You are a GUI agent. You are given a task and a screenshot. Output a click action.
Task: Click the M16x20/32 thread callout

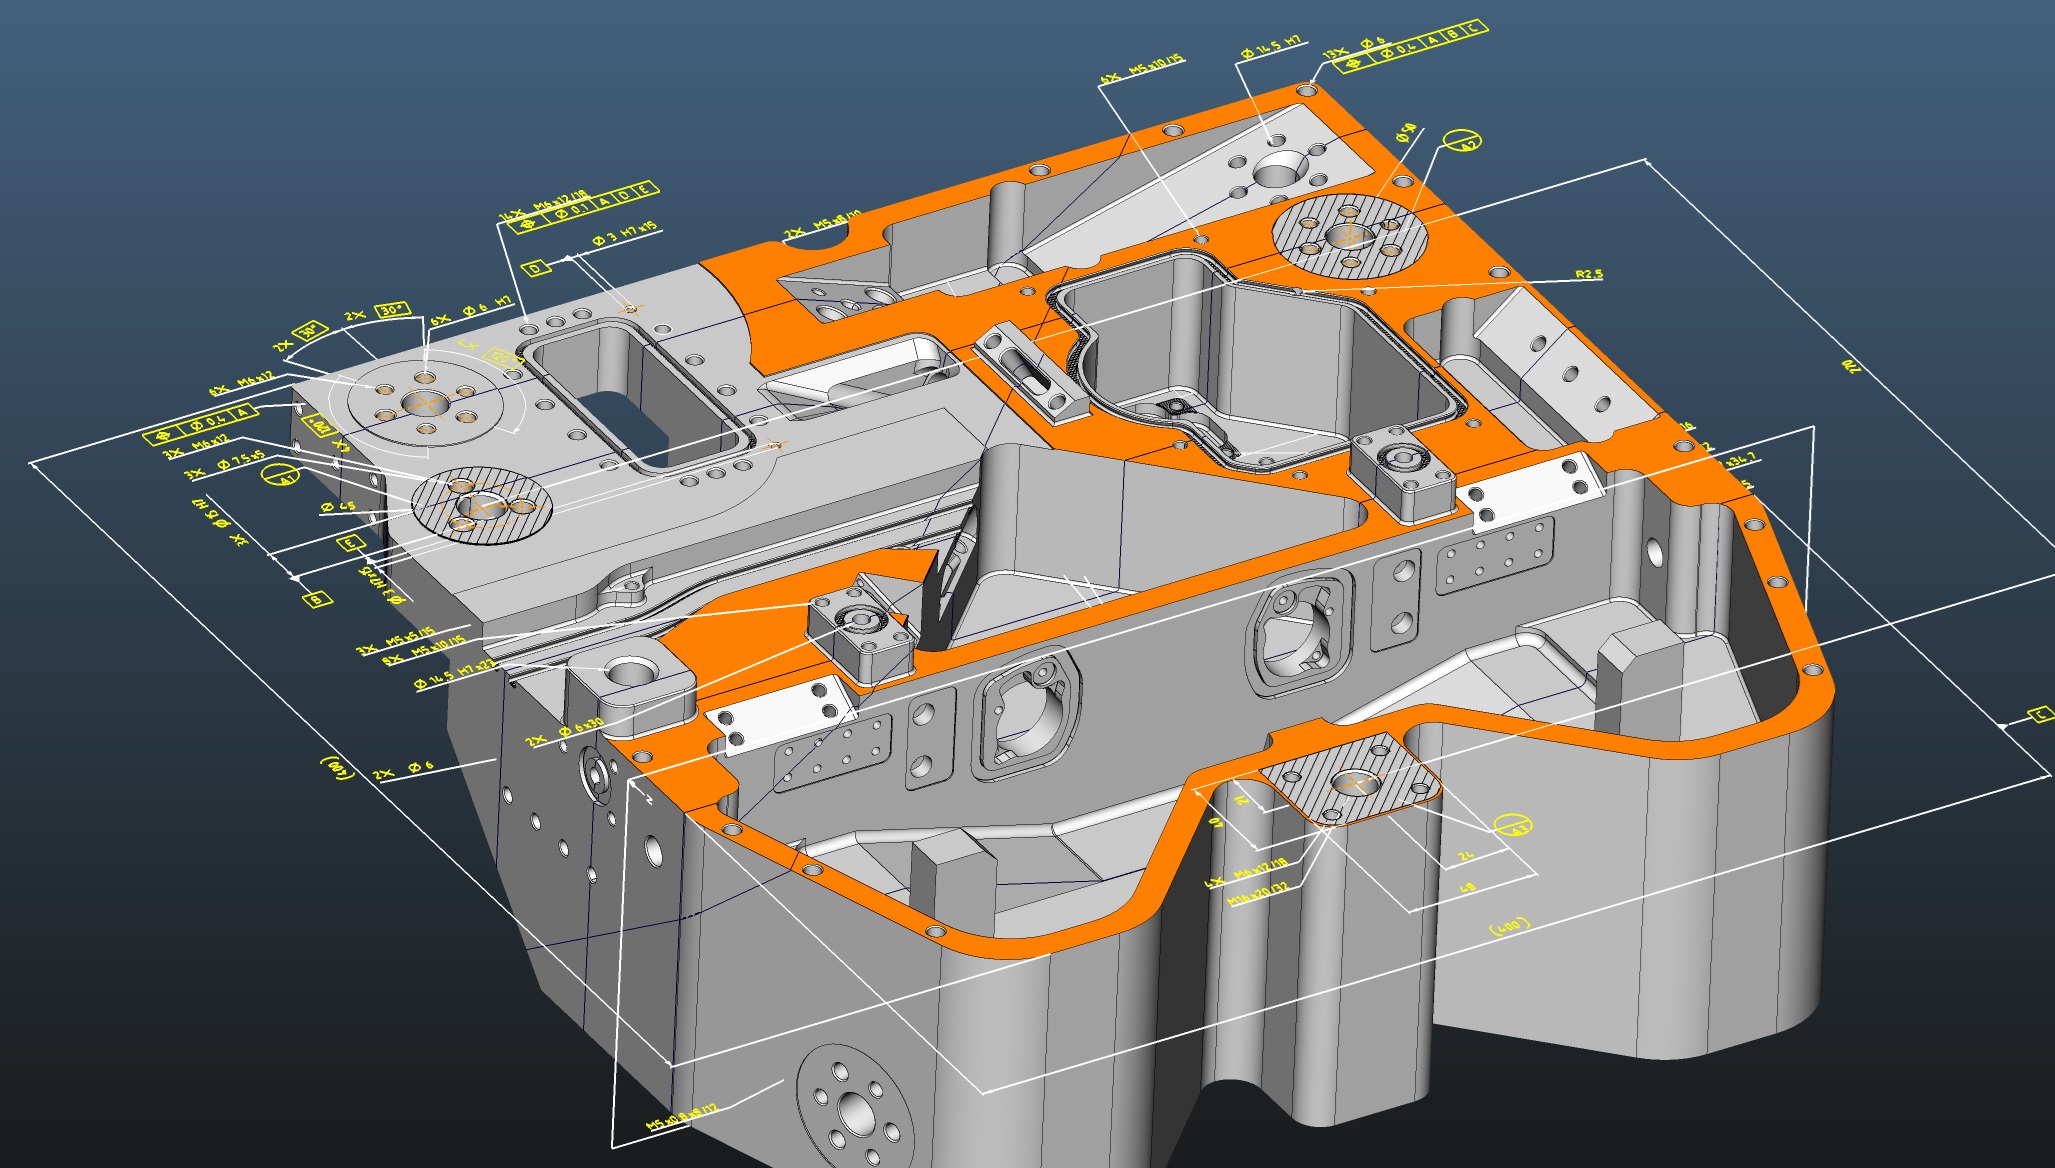click(x=1258, y=893)
